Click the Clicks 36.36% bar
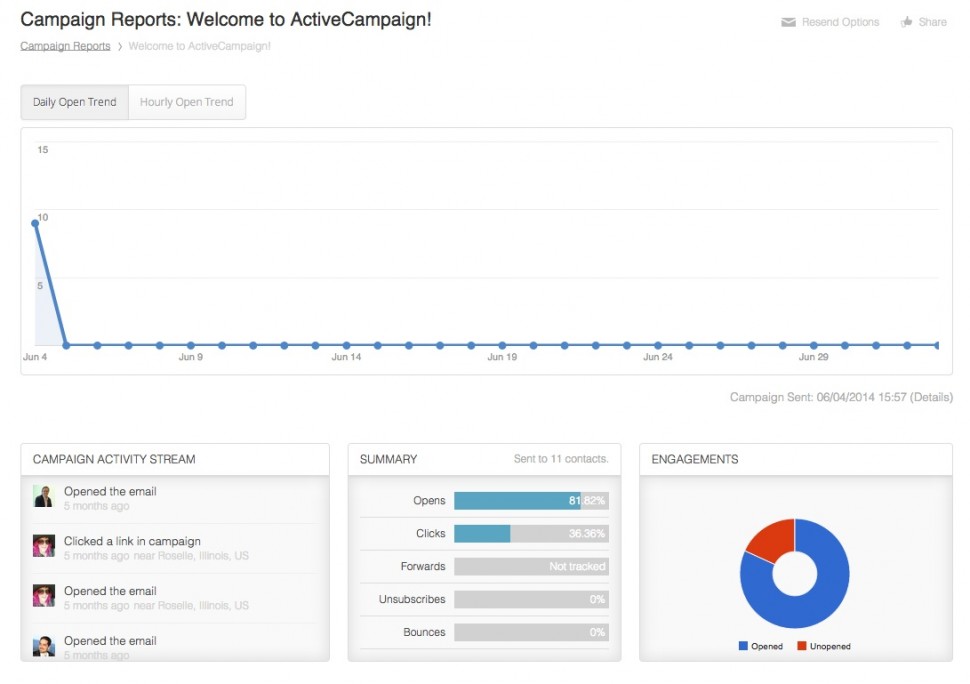970x684 pixels. [x=531, y=533]
